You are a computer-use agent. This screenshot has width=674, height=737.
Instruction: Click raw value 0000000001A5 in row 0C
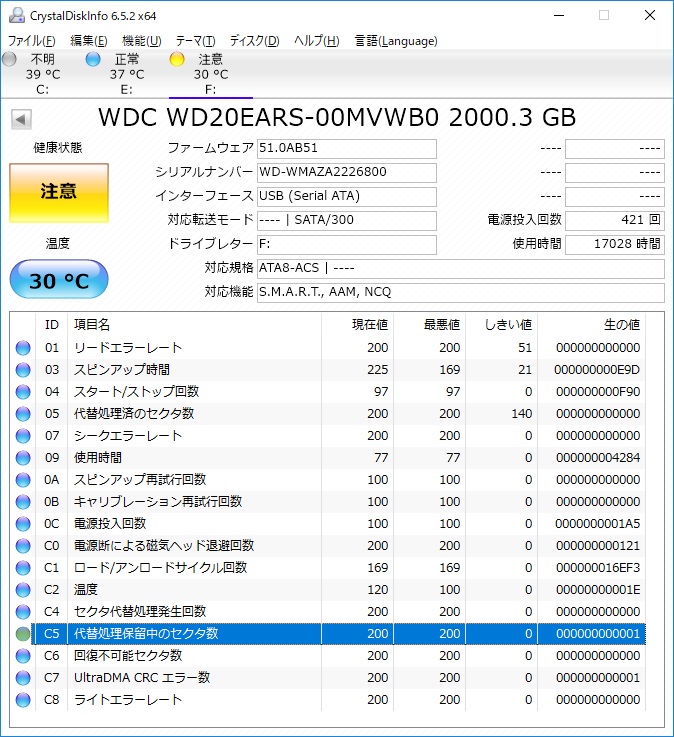pos(597,524)
